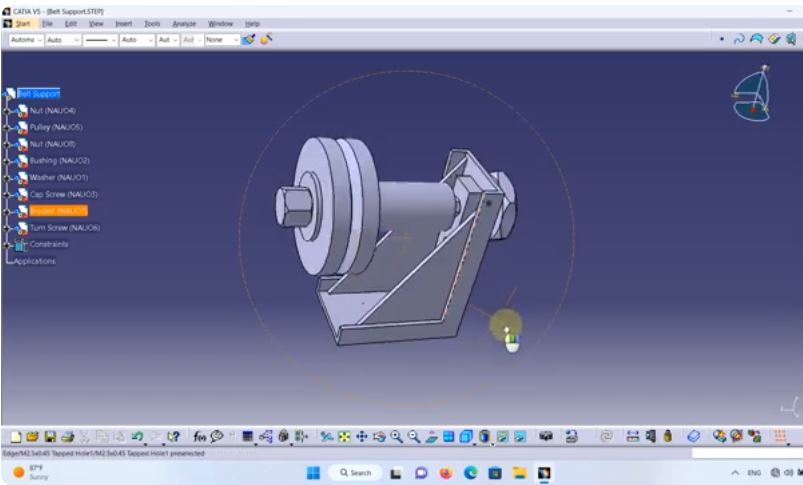Open Microsoft Edge from the taskbar

471,473
